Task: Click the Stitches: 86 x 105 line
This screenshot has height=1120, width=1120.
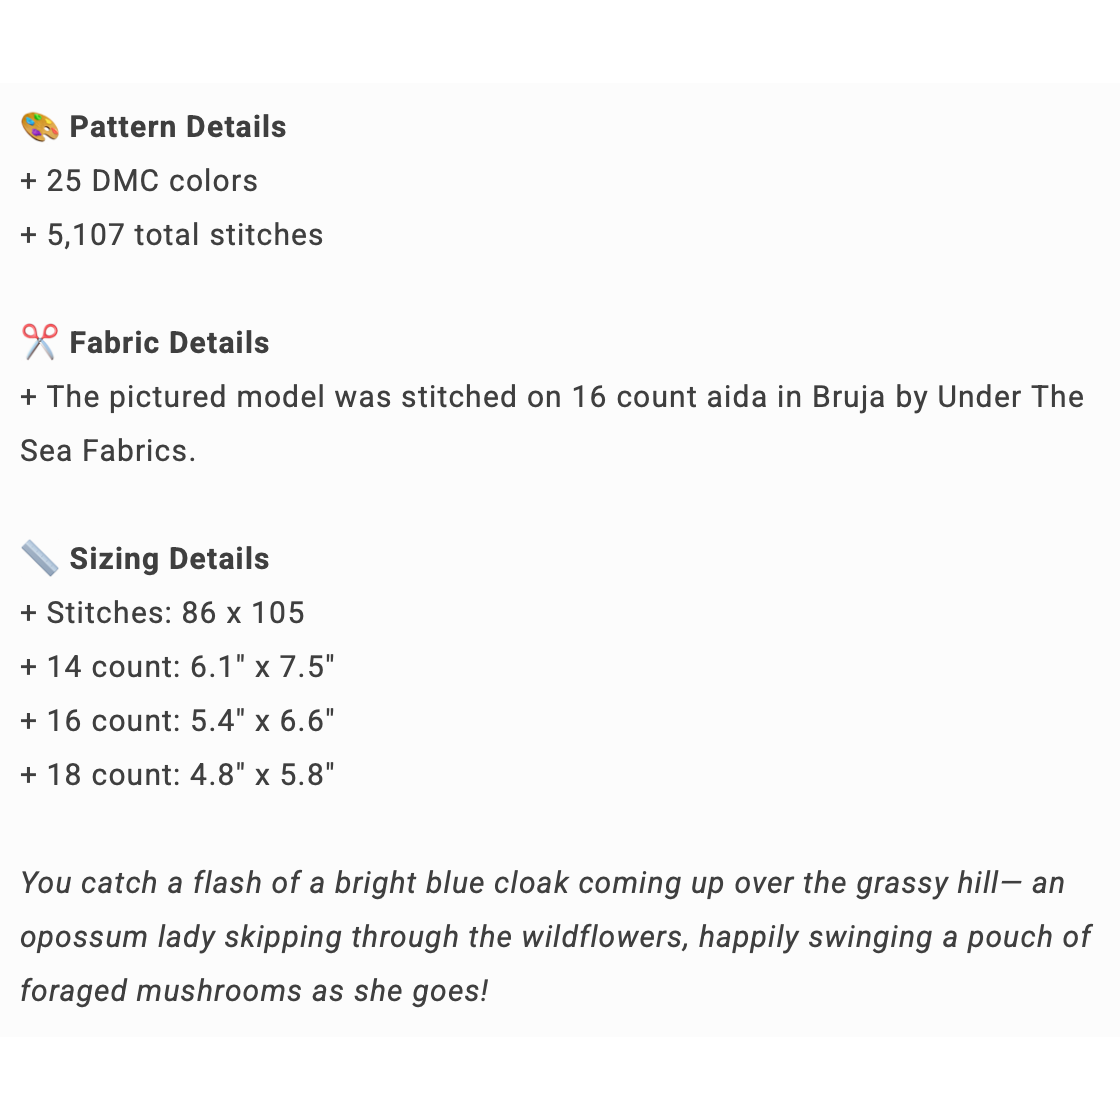Action: 162,613
